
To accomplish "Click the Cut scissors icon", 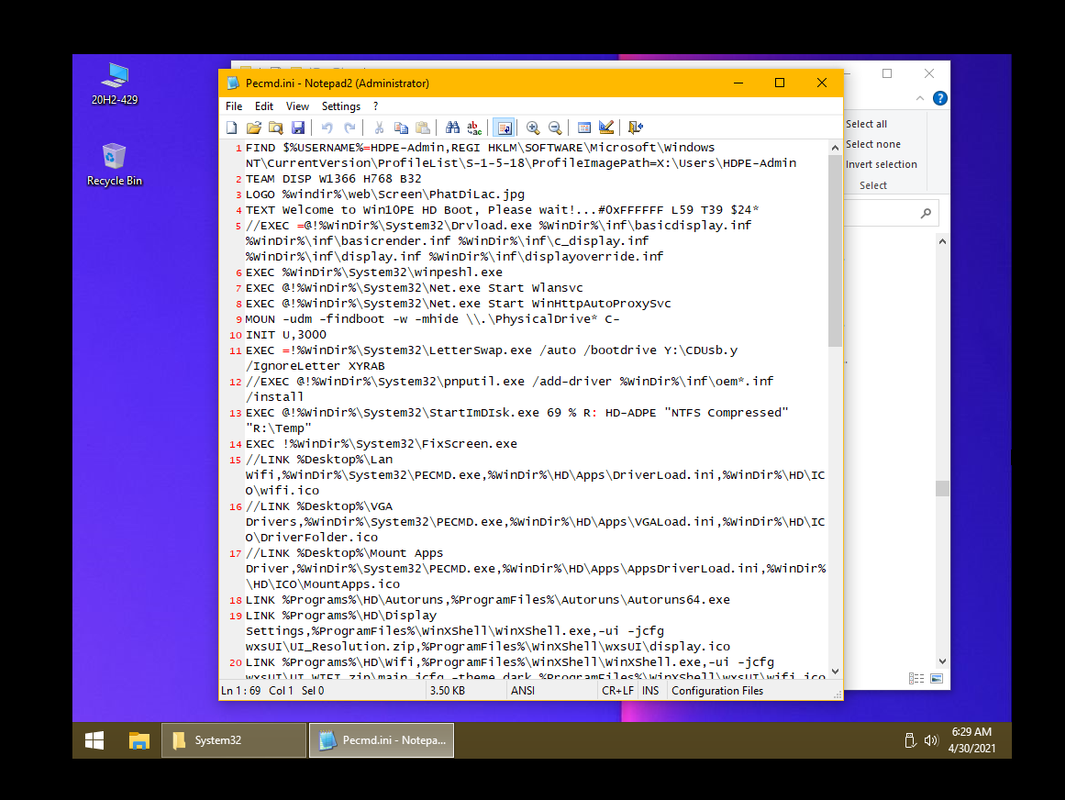I will pos(379,128).
